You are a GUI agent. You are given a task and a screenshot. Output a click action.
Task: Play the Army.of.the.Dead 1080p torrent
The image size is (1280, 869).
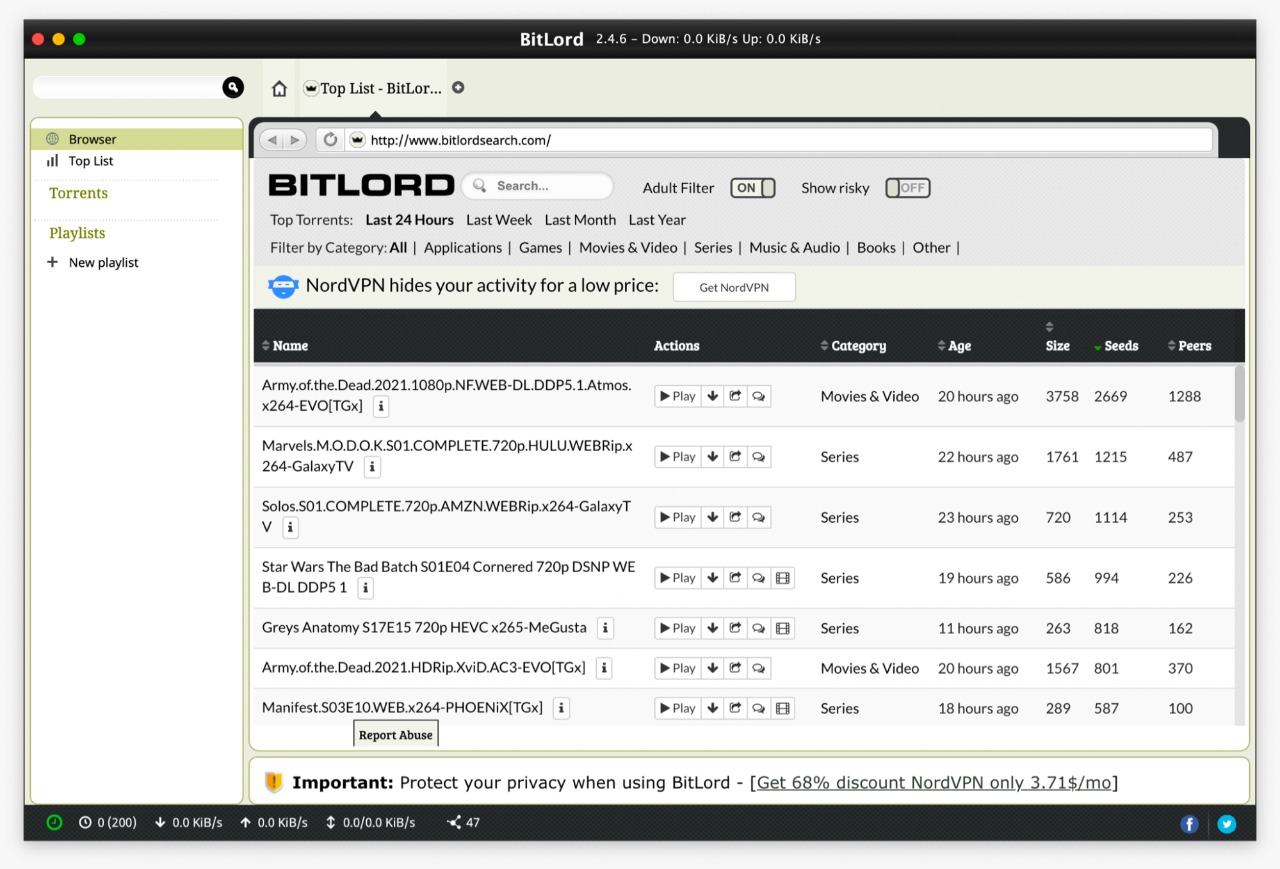(677, 396)
